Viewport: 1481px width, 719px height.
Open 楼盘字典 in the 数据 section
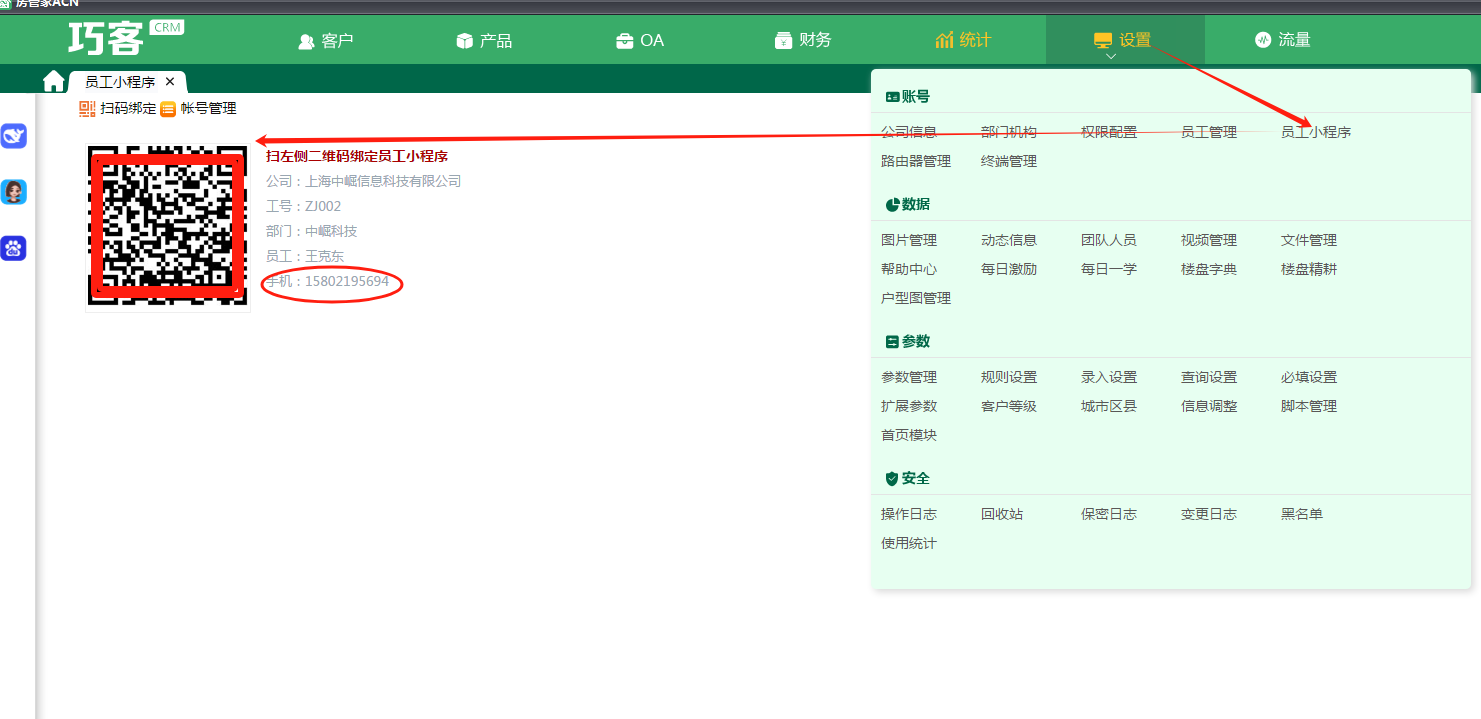point(1208,269)
